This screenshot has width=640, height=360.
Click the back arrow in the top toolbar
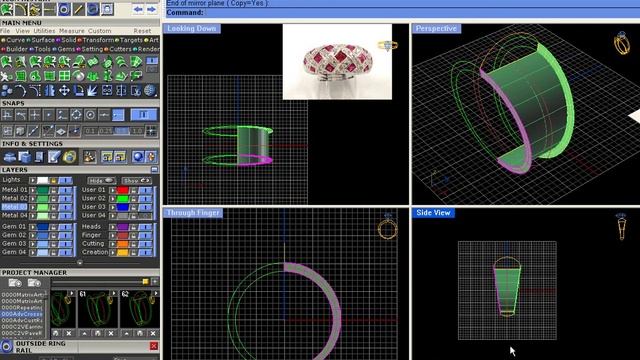[x=138, y=9]
